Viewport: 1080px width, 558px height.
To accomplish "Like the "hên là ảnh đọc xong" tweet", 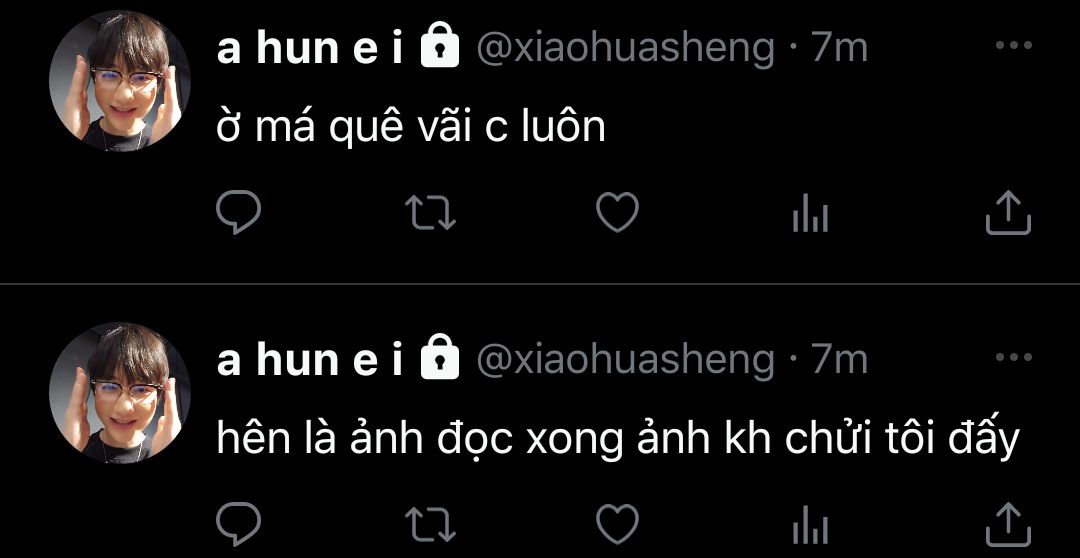I will 617,524.
